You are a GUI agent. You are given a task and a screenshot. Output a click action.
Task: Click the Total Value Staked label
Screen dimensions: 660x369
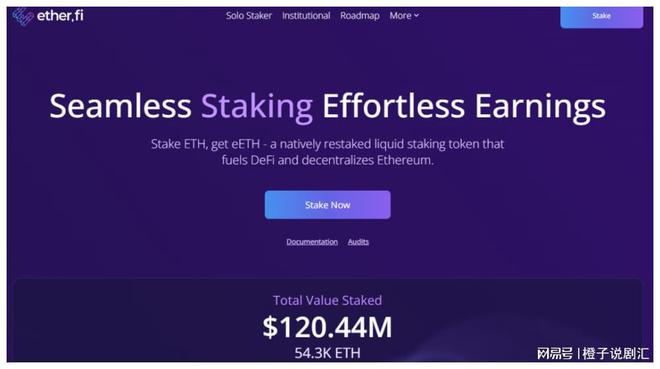tap(327, 300)
